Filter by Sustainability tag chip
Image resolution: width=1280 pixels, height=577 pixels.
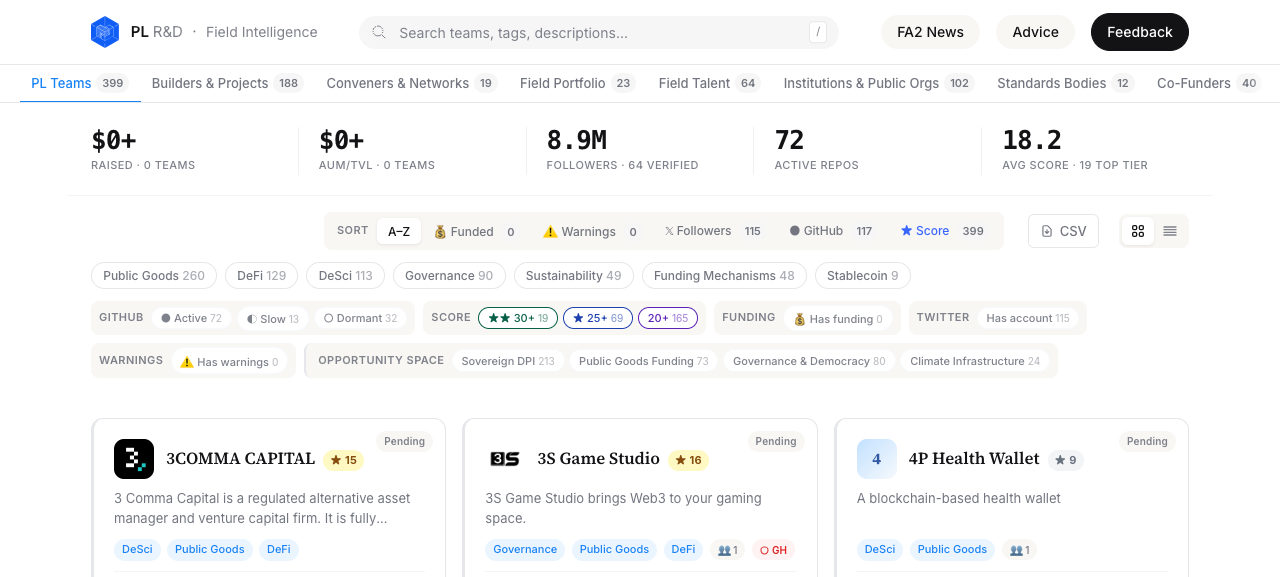click(574, 276)
